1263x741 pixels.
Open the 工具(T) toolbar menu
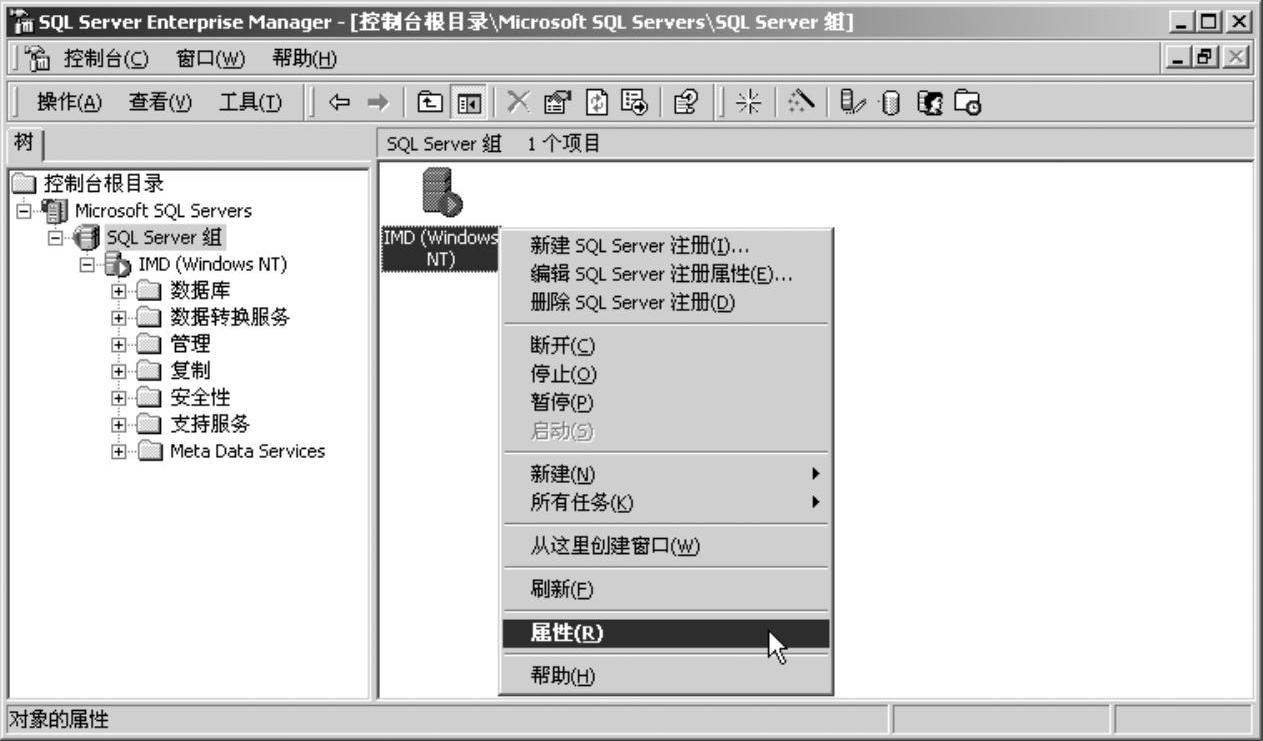tap(250, 102)
